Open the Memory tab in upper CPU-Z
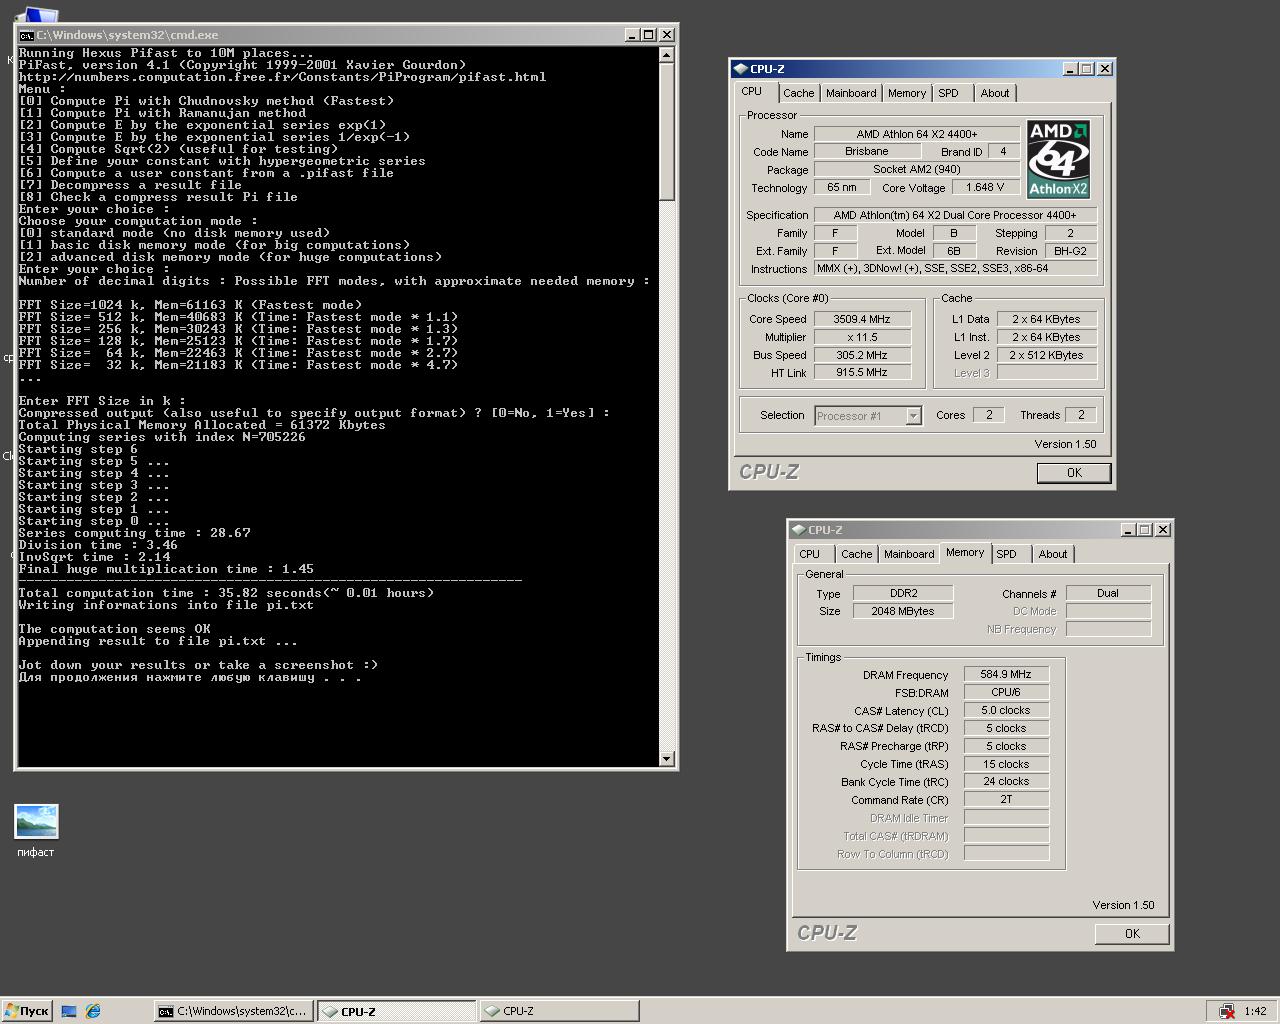 click(907, 93)
